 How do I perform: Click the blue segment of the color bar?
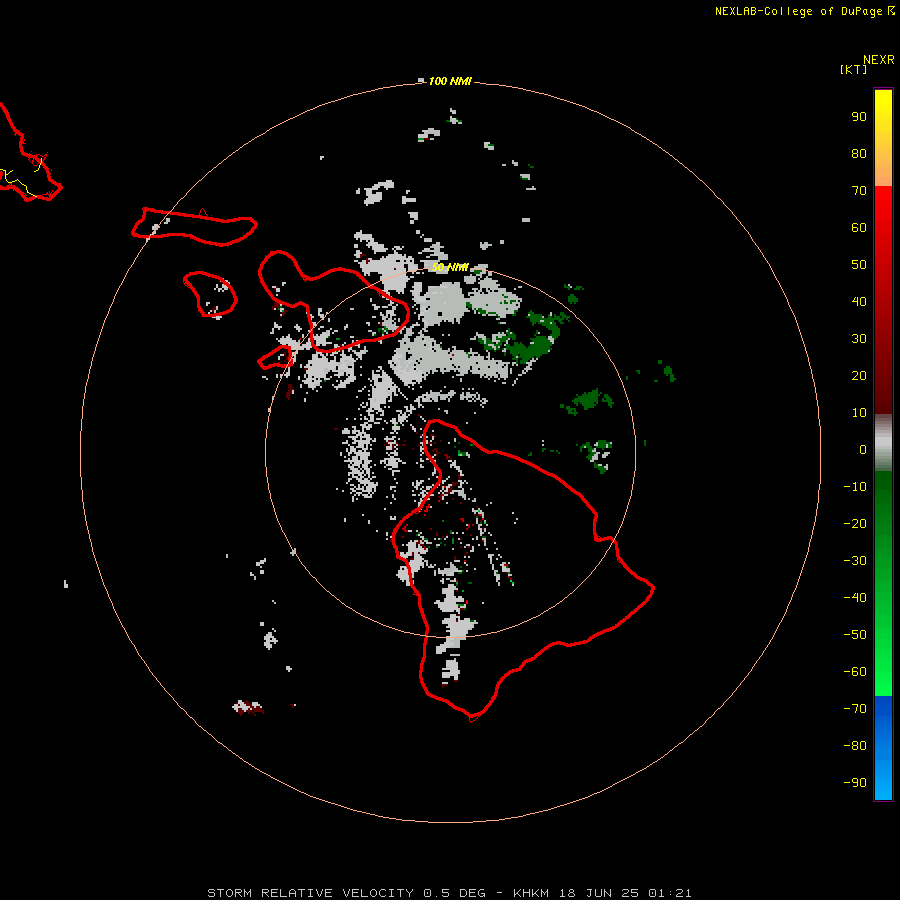[x=883, y=748]
